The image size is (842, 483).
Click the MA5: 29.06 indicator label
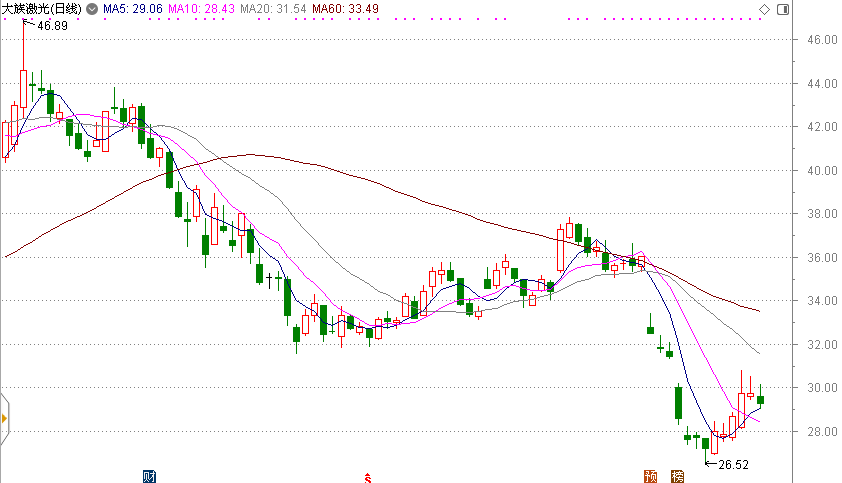pos(133,9)
